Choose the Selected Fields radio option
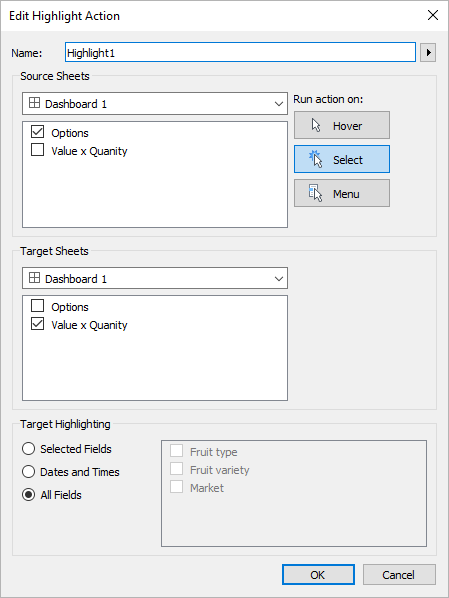The width and height of the screenshot is (449, 598). (x=29, y=448)
